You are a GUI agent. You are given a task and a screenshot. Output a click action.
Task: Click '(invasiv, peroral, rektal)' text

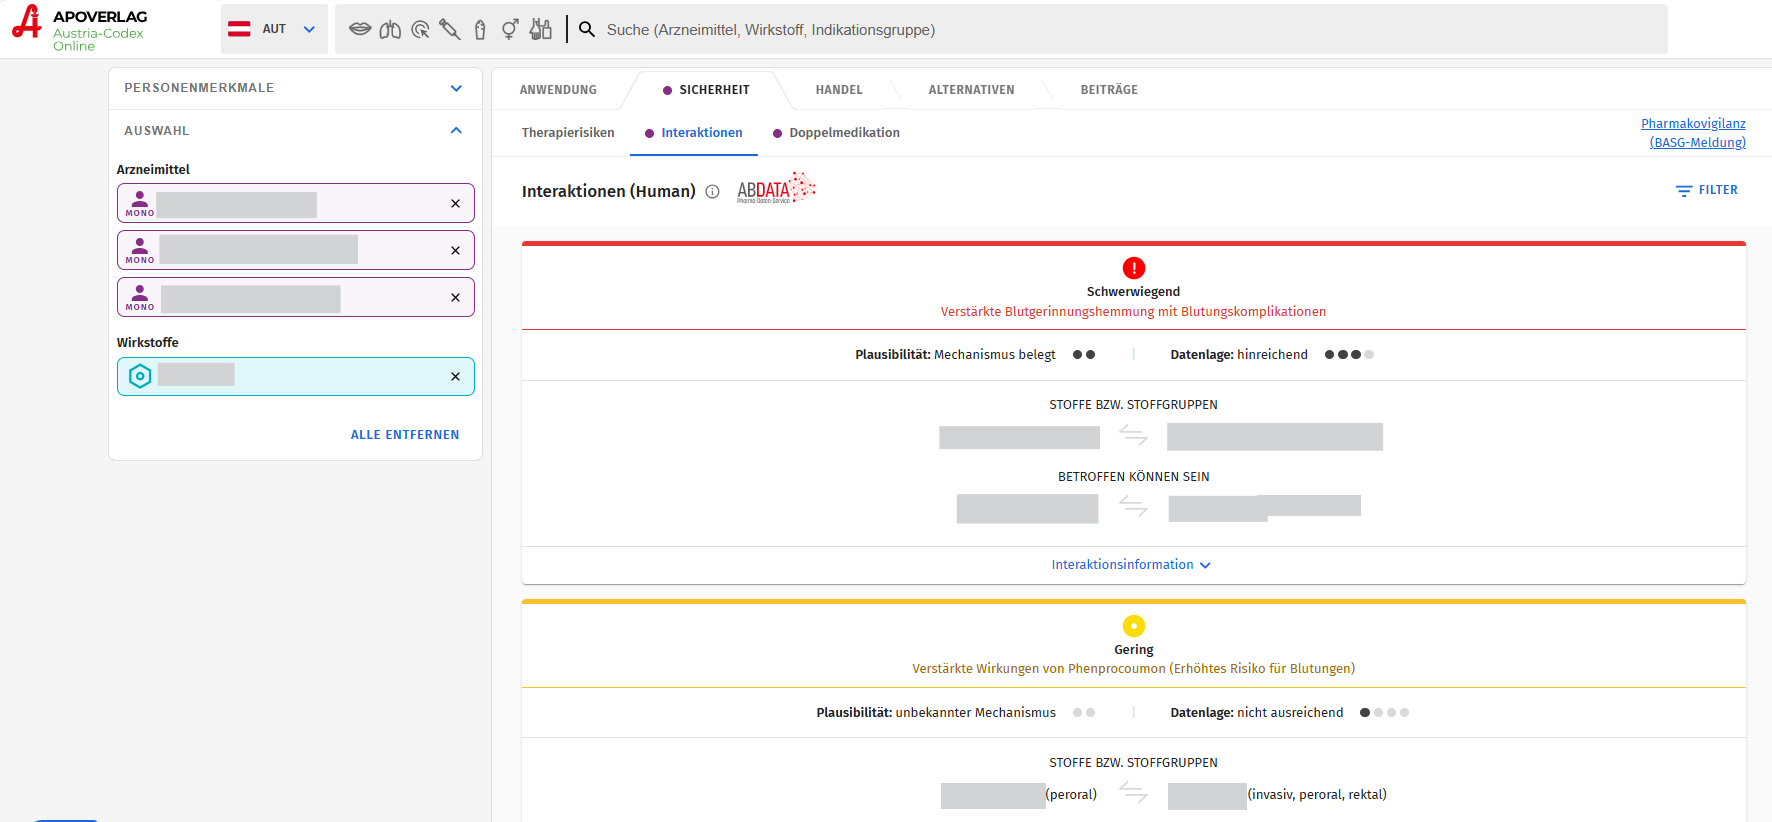point(1317,795)
